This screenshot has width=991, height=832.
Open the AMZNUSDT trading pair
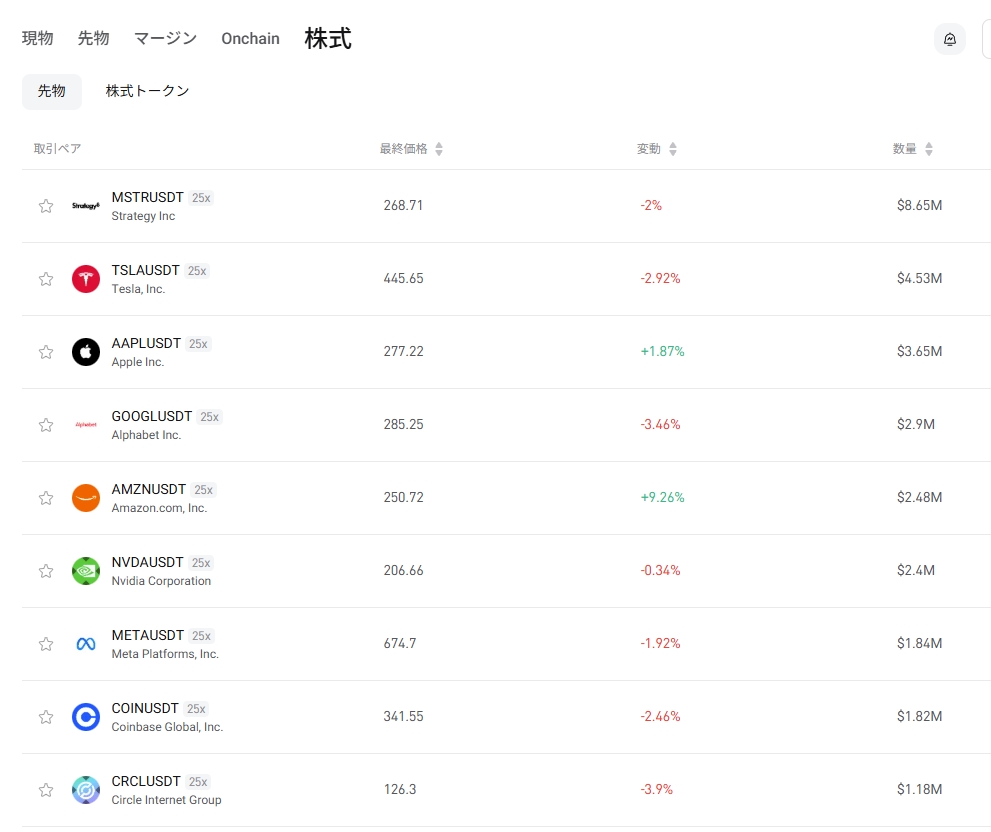click(149, 490)
